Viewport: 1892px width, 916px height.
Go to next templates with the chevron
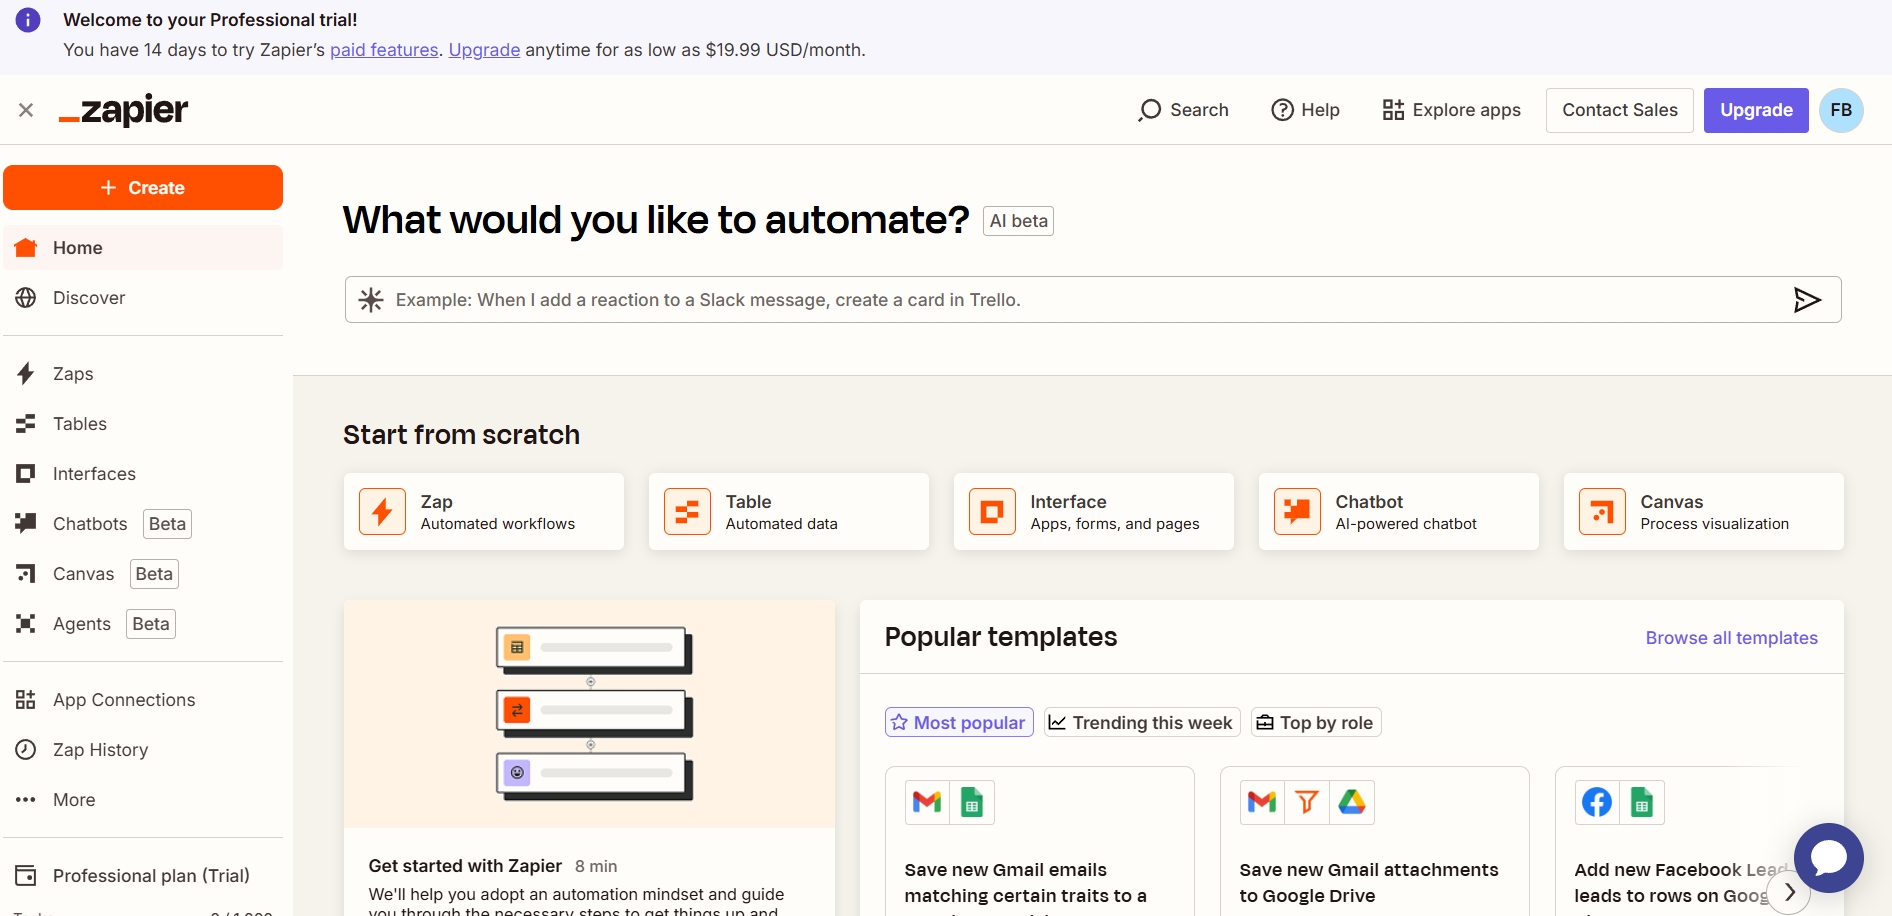click(1789, 892)
